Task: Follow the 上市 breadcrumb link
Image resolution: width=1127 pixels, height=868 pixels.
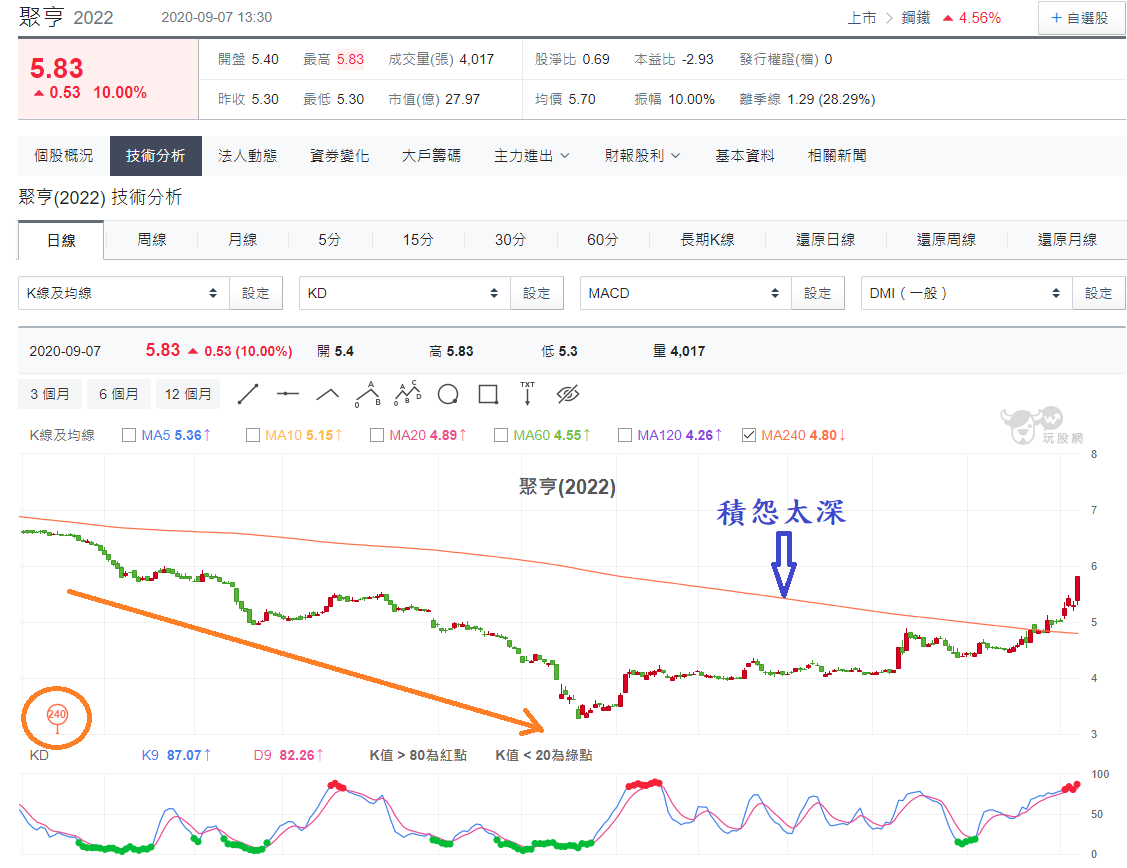Action: point(861,18)
